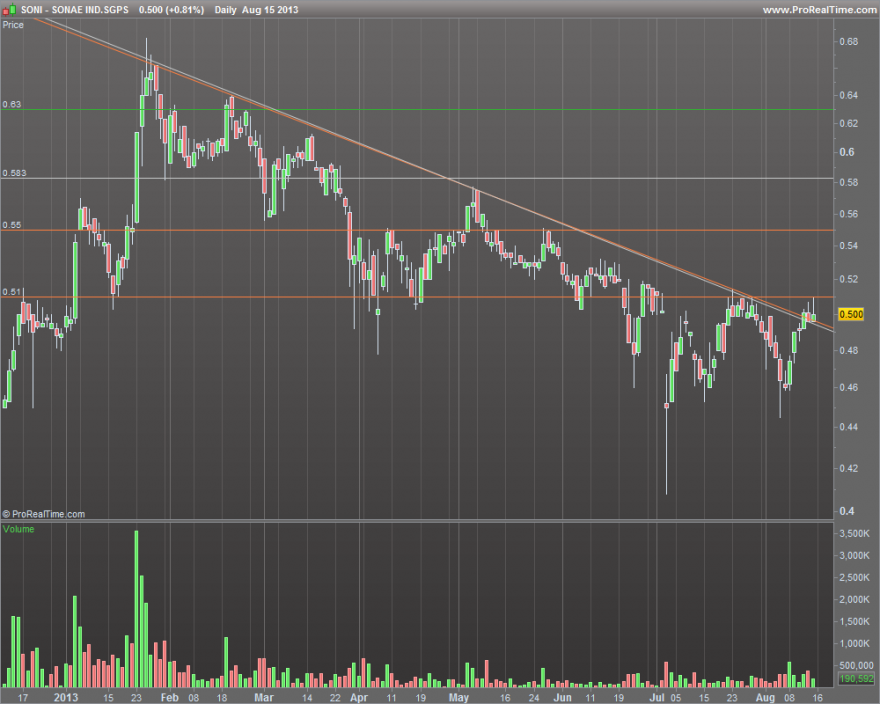Viewport: 880px width, 704px height.
Task: Select the 0.55 resistance line label
Action: point(11,225)
